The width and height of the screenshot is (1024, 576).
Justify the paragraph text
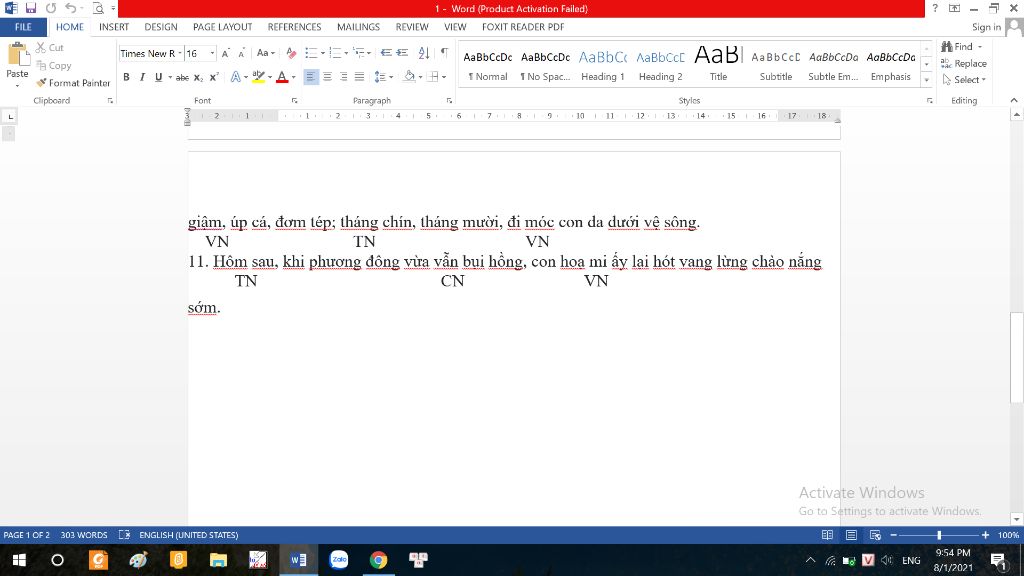click(x=359, y=77)
